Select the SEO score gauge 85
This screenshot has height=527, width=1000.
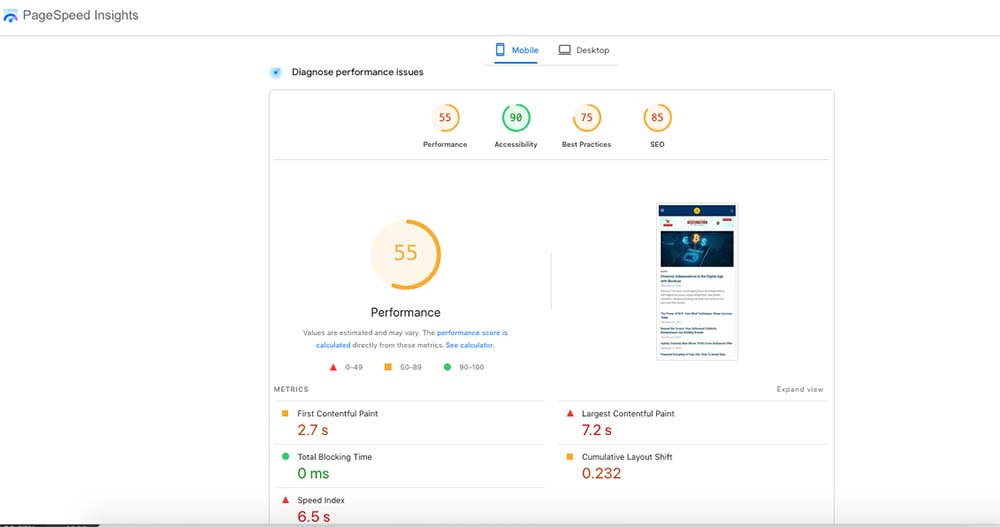[657, 118]
